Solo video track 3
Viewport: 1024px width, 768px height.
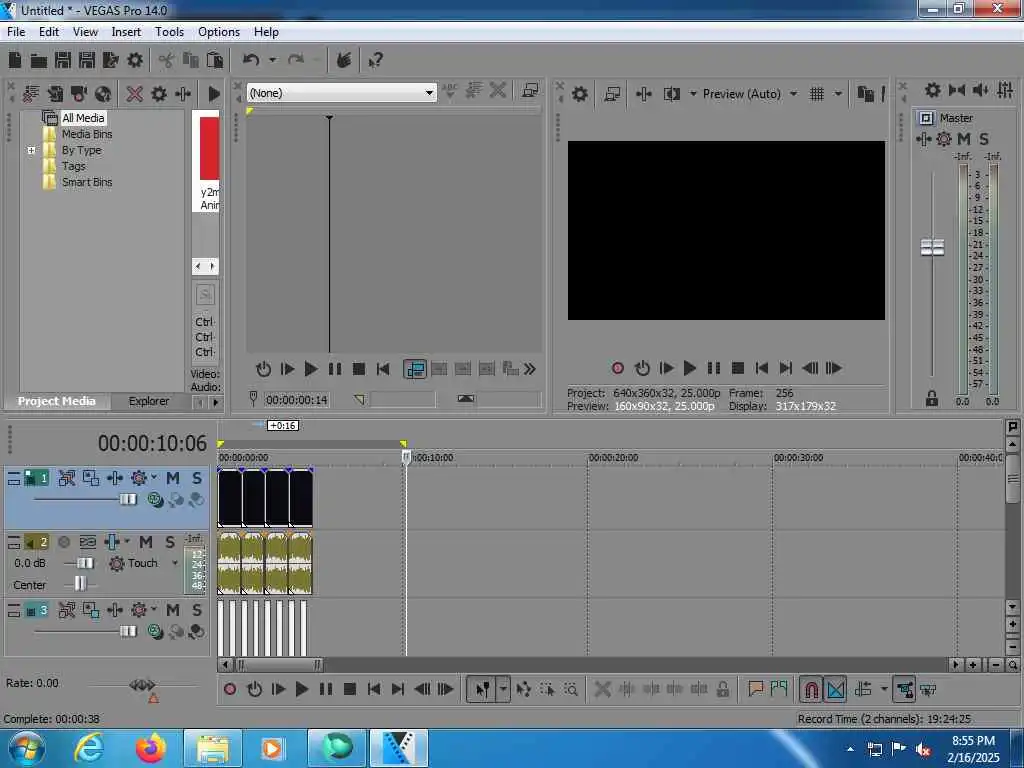pos(197,611)
